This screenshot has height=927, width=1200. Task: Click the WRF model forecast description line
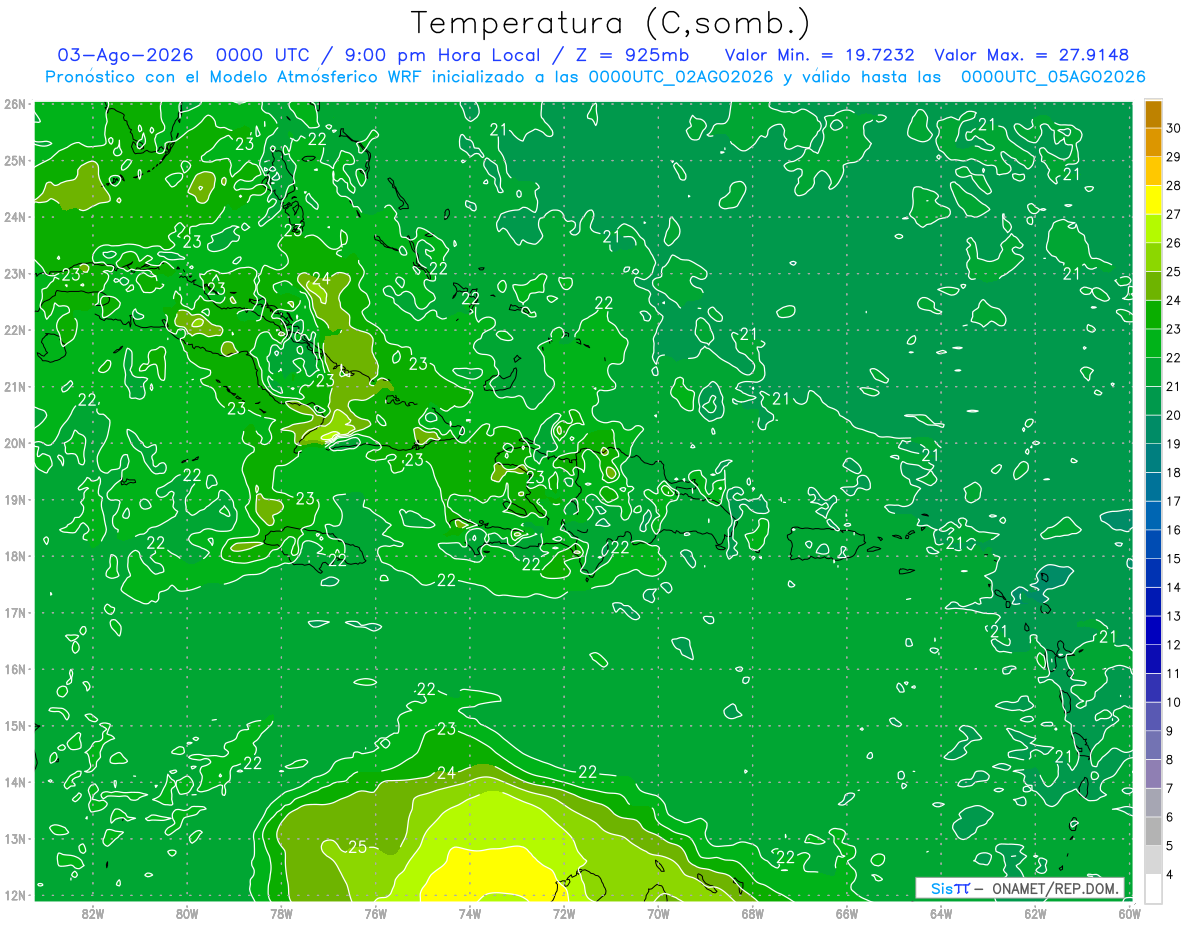click(x=595, y=77)
